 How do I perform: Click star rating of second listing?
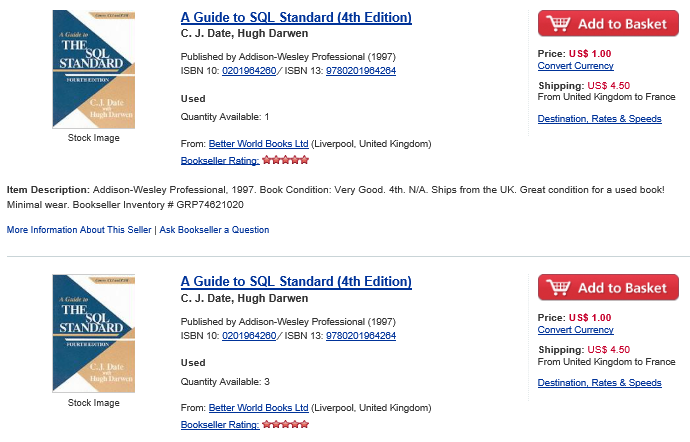[286, 424]
